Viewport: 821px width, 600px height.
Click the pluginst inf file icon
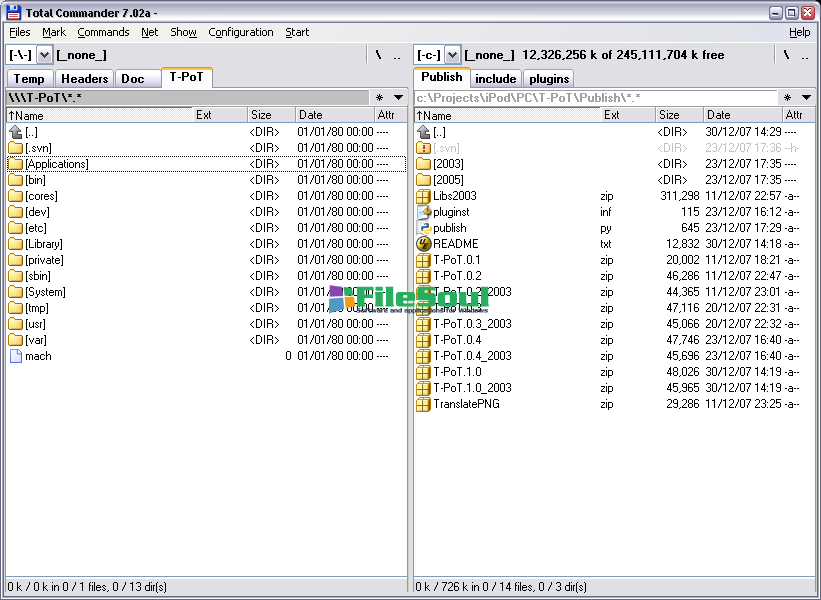423,212
